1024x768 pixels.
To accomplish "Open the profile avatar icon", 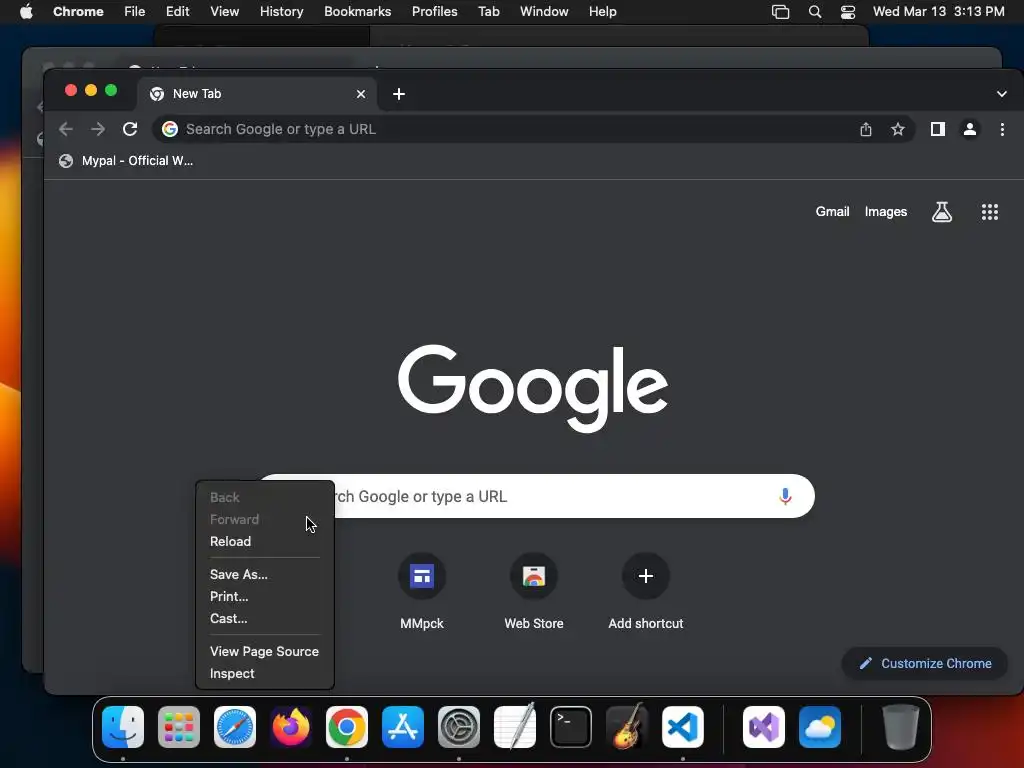I will [970, 129].
